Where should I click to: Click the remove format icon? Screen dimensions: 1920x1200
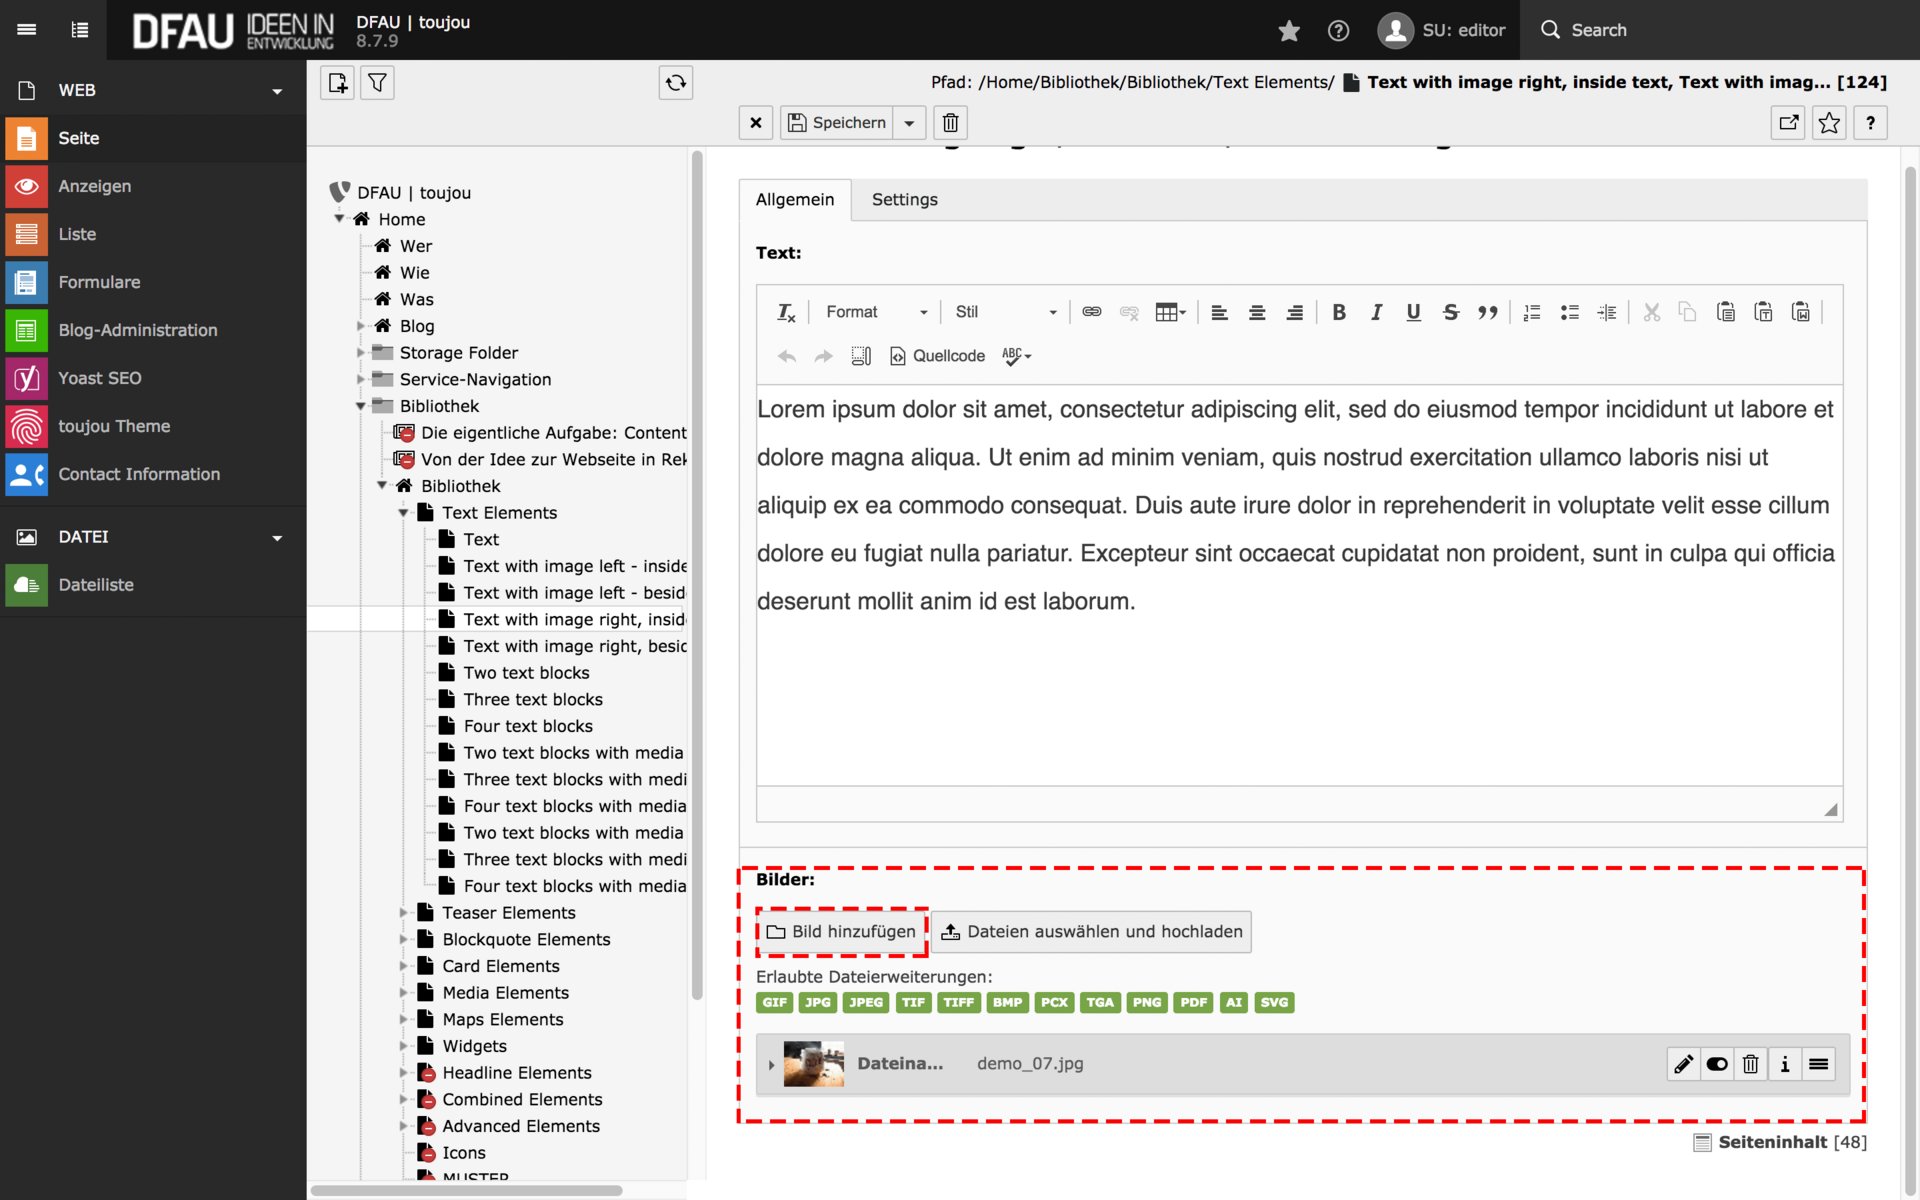coord(786,312)
